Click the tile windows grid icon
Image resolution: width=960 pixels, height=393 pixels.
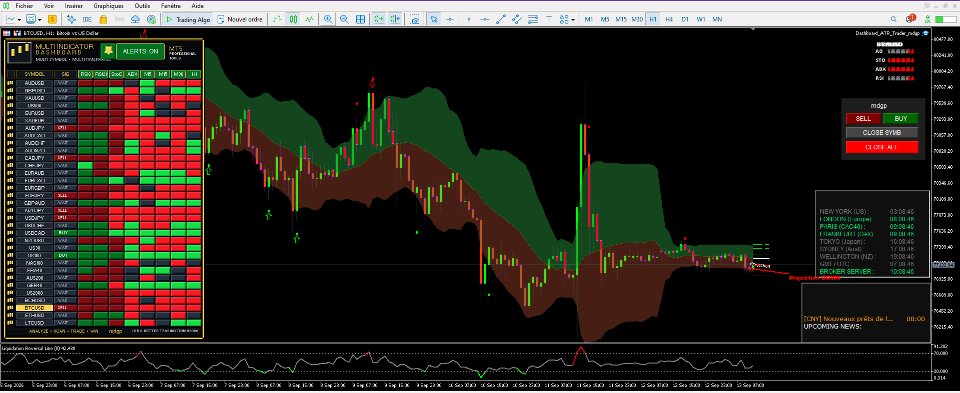[361, 20]
